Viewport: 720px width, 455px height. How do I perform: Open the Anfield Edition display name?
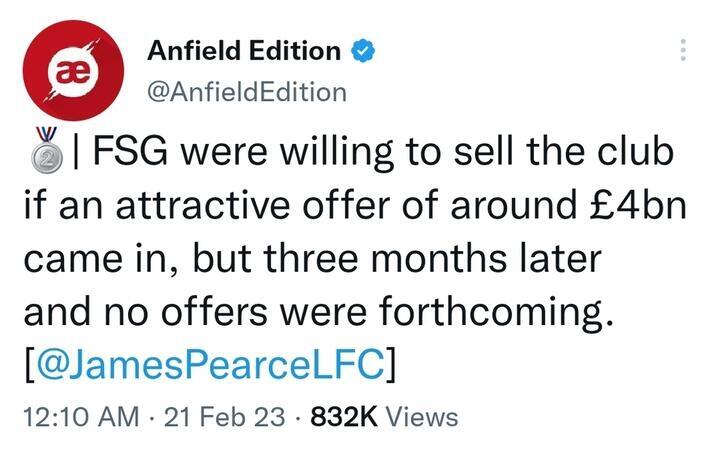click(x=244, y=50)
